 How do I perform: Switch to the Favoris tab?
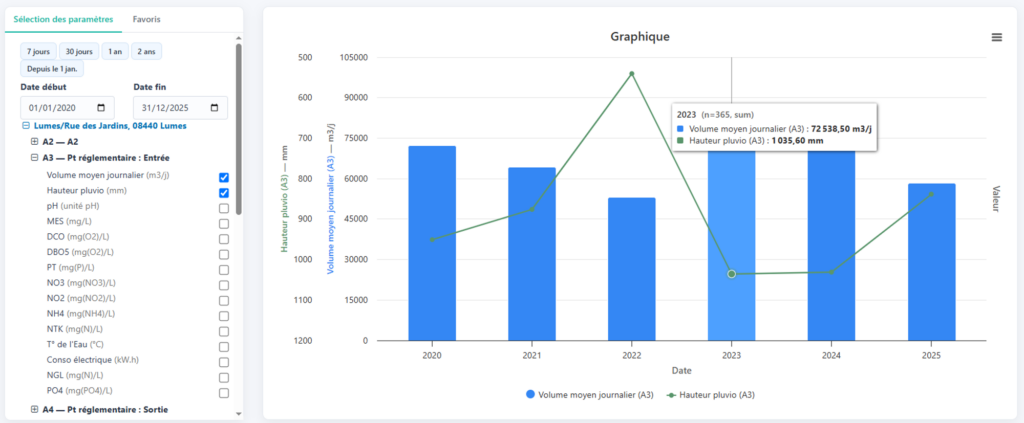(146, 20)
